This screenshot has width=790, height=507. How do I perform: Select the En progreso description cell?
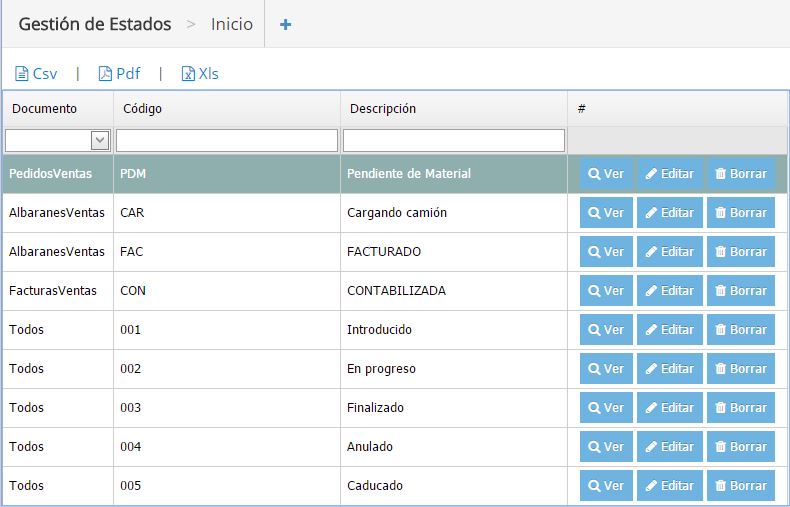click(x=454, y=368)
